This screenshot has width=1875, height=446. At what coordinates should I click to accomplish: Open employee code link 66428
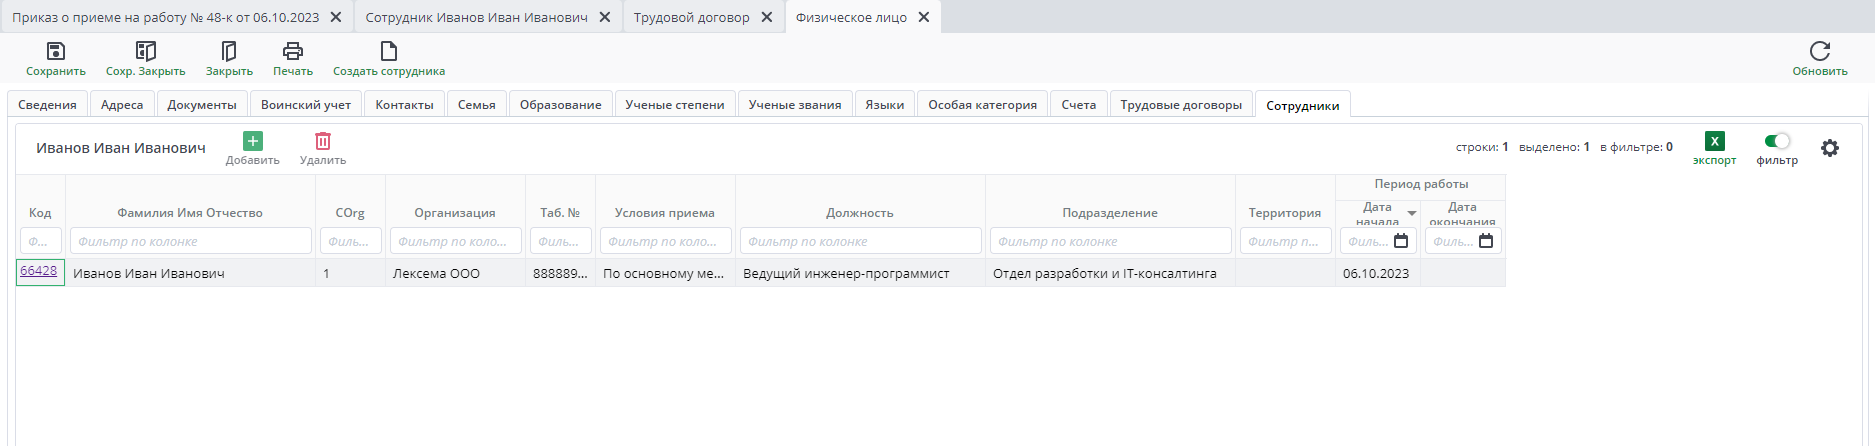39,271
